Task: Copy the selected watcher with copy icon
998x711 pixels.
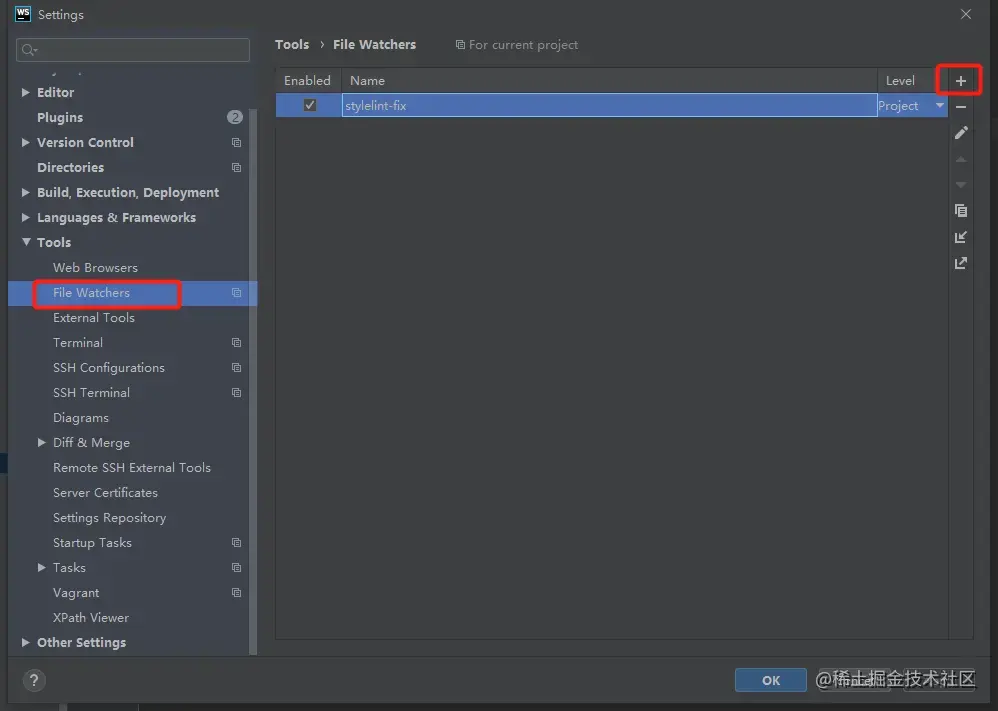Action: pyautogui.click(x=961, y=211)
